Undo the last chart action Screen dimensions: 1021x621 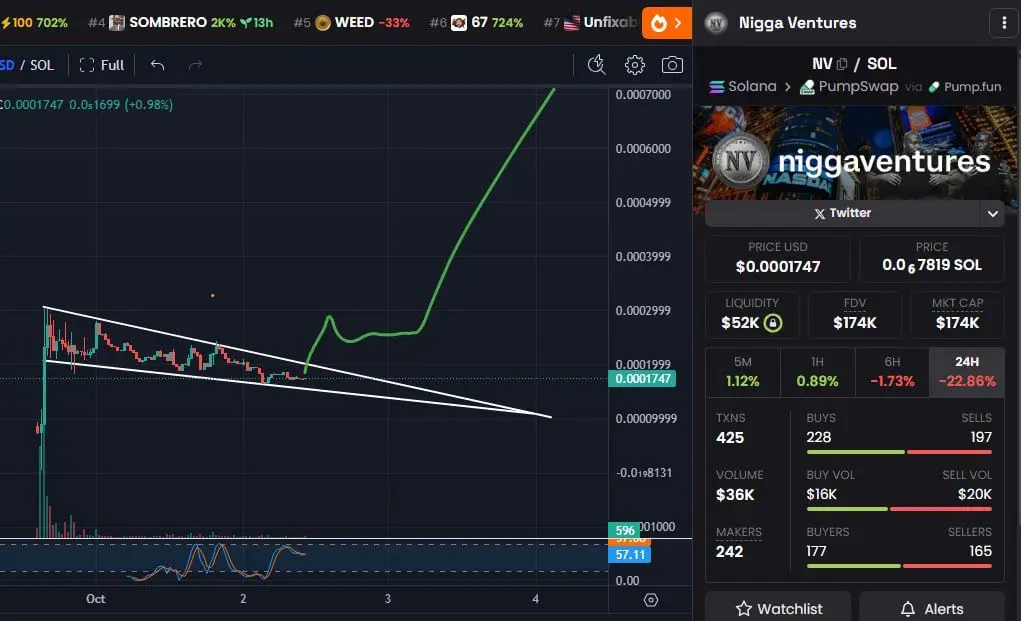[157, 65]
